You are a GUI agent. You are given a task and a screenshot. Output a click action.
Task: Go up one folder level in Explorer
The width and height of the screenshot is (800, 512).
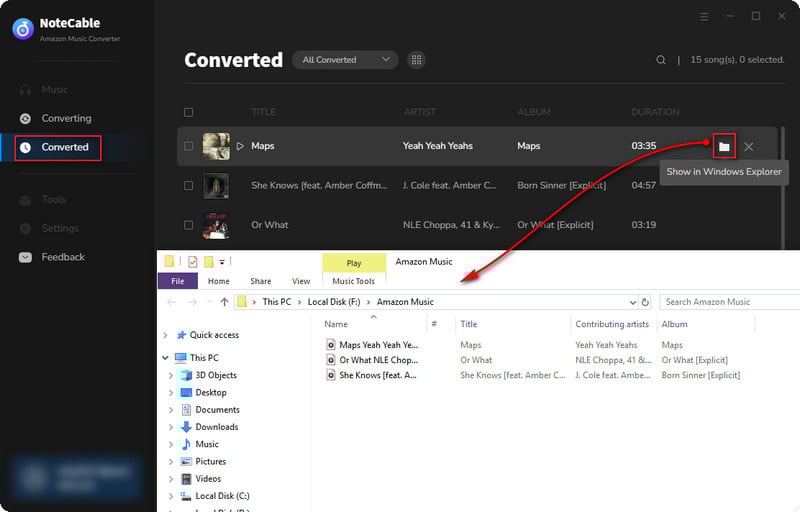point(224,302)
